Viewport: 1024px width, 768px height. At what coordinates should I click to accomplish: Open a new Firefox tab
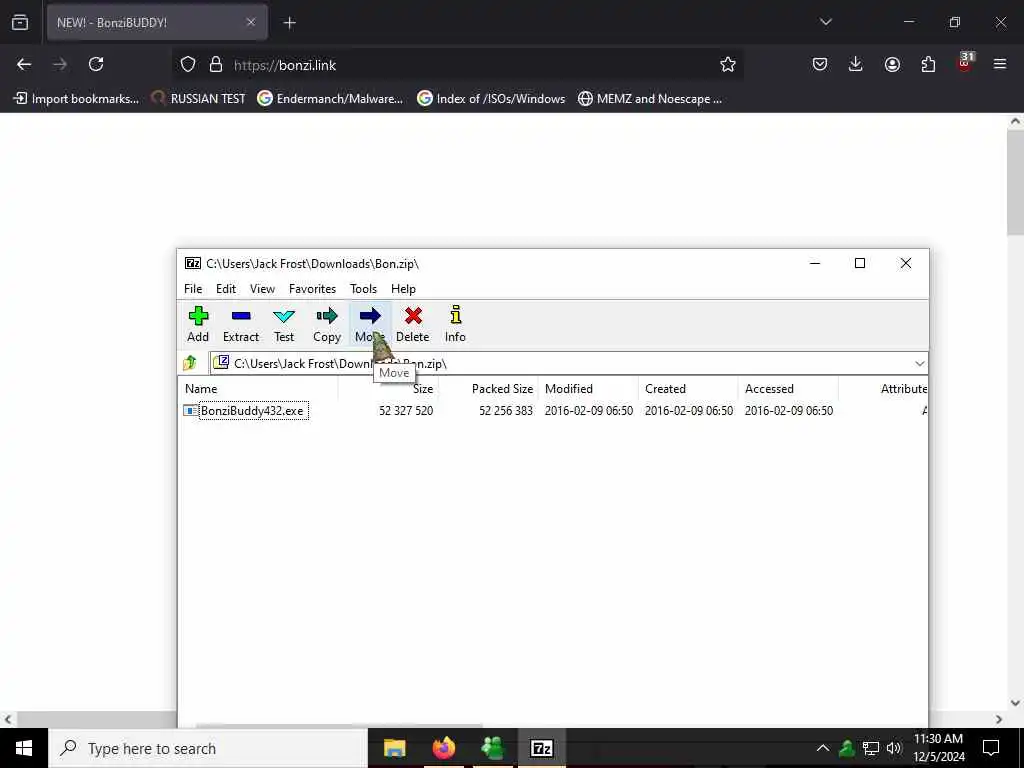(x=289, y=23)
